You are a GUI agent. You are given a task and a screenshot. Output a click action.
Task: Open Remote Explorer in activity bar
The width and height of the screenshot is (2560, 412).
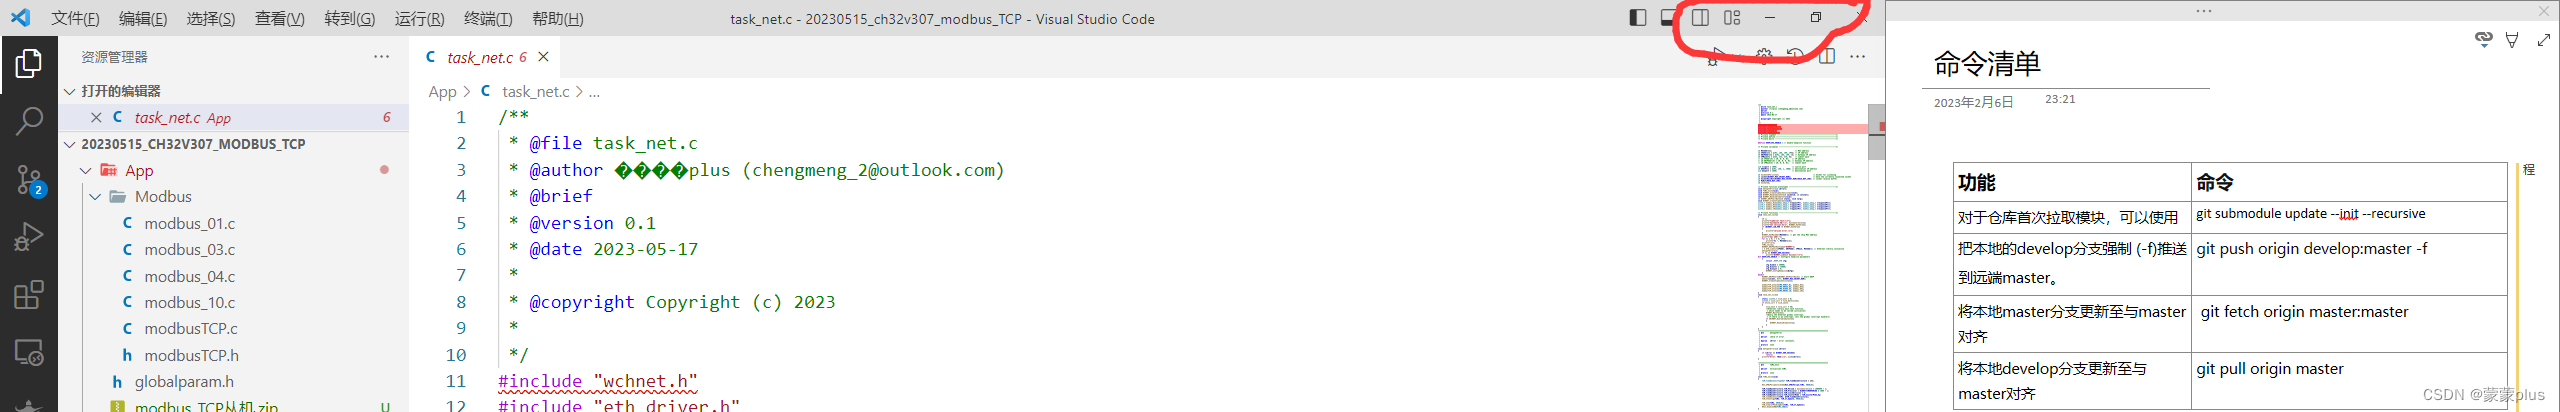point(29,353)
